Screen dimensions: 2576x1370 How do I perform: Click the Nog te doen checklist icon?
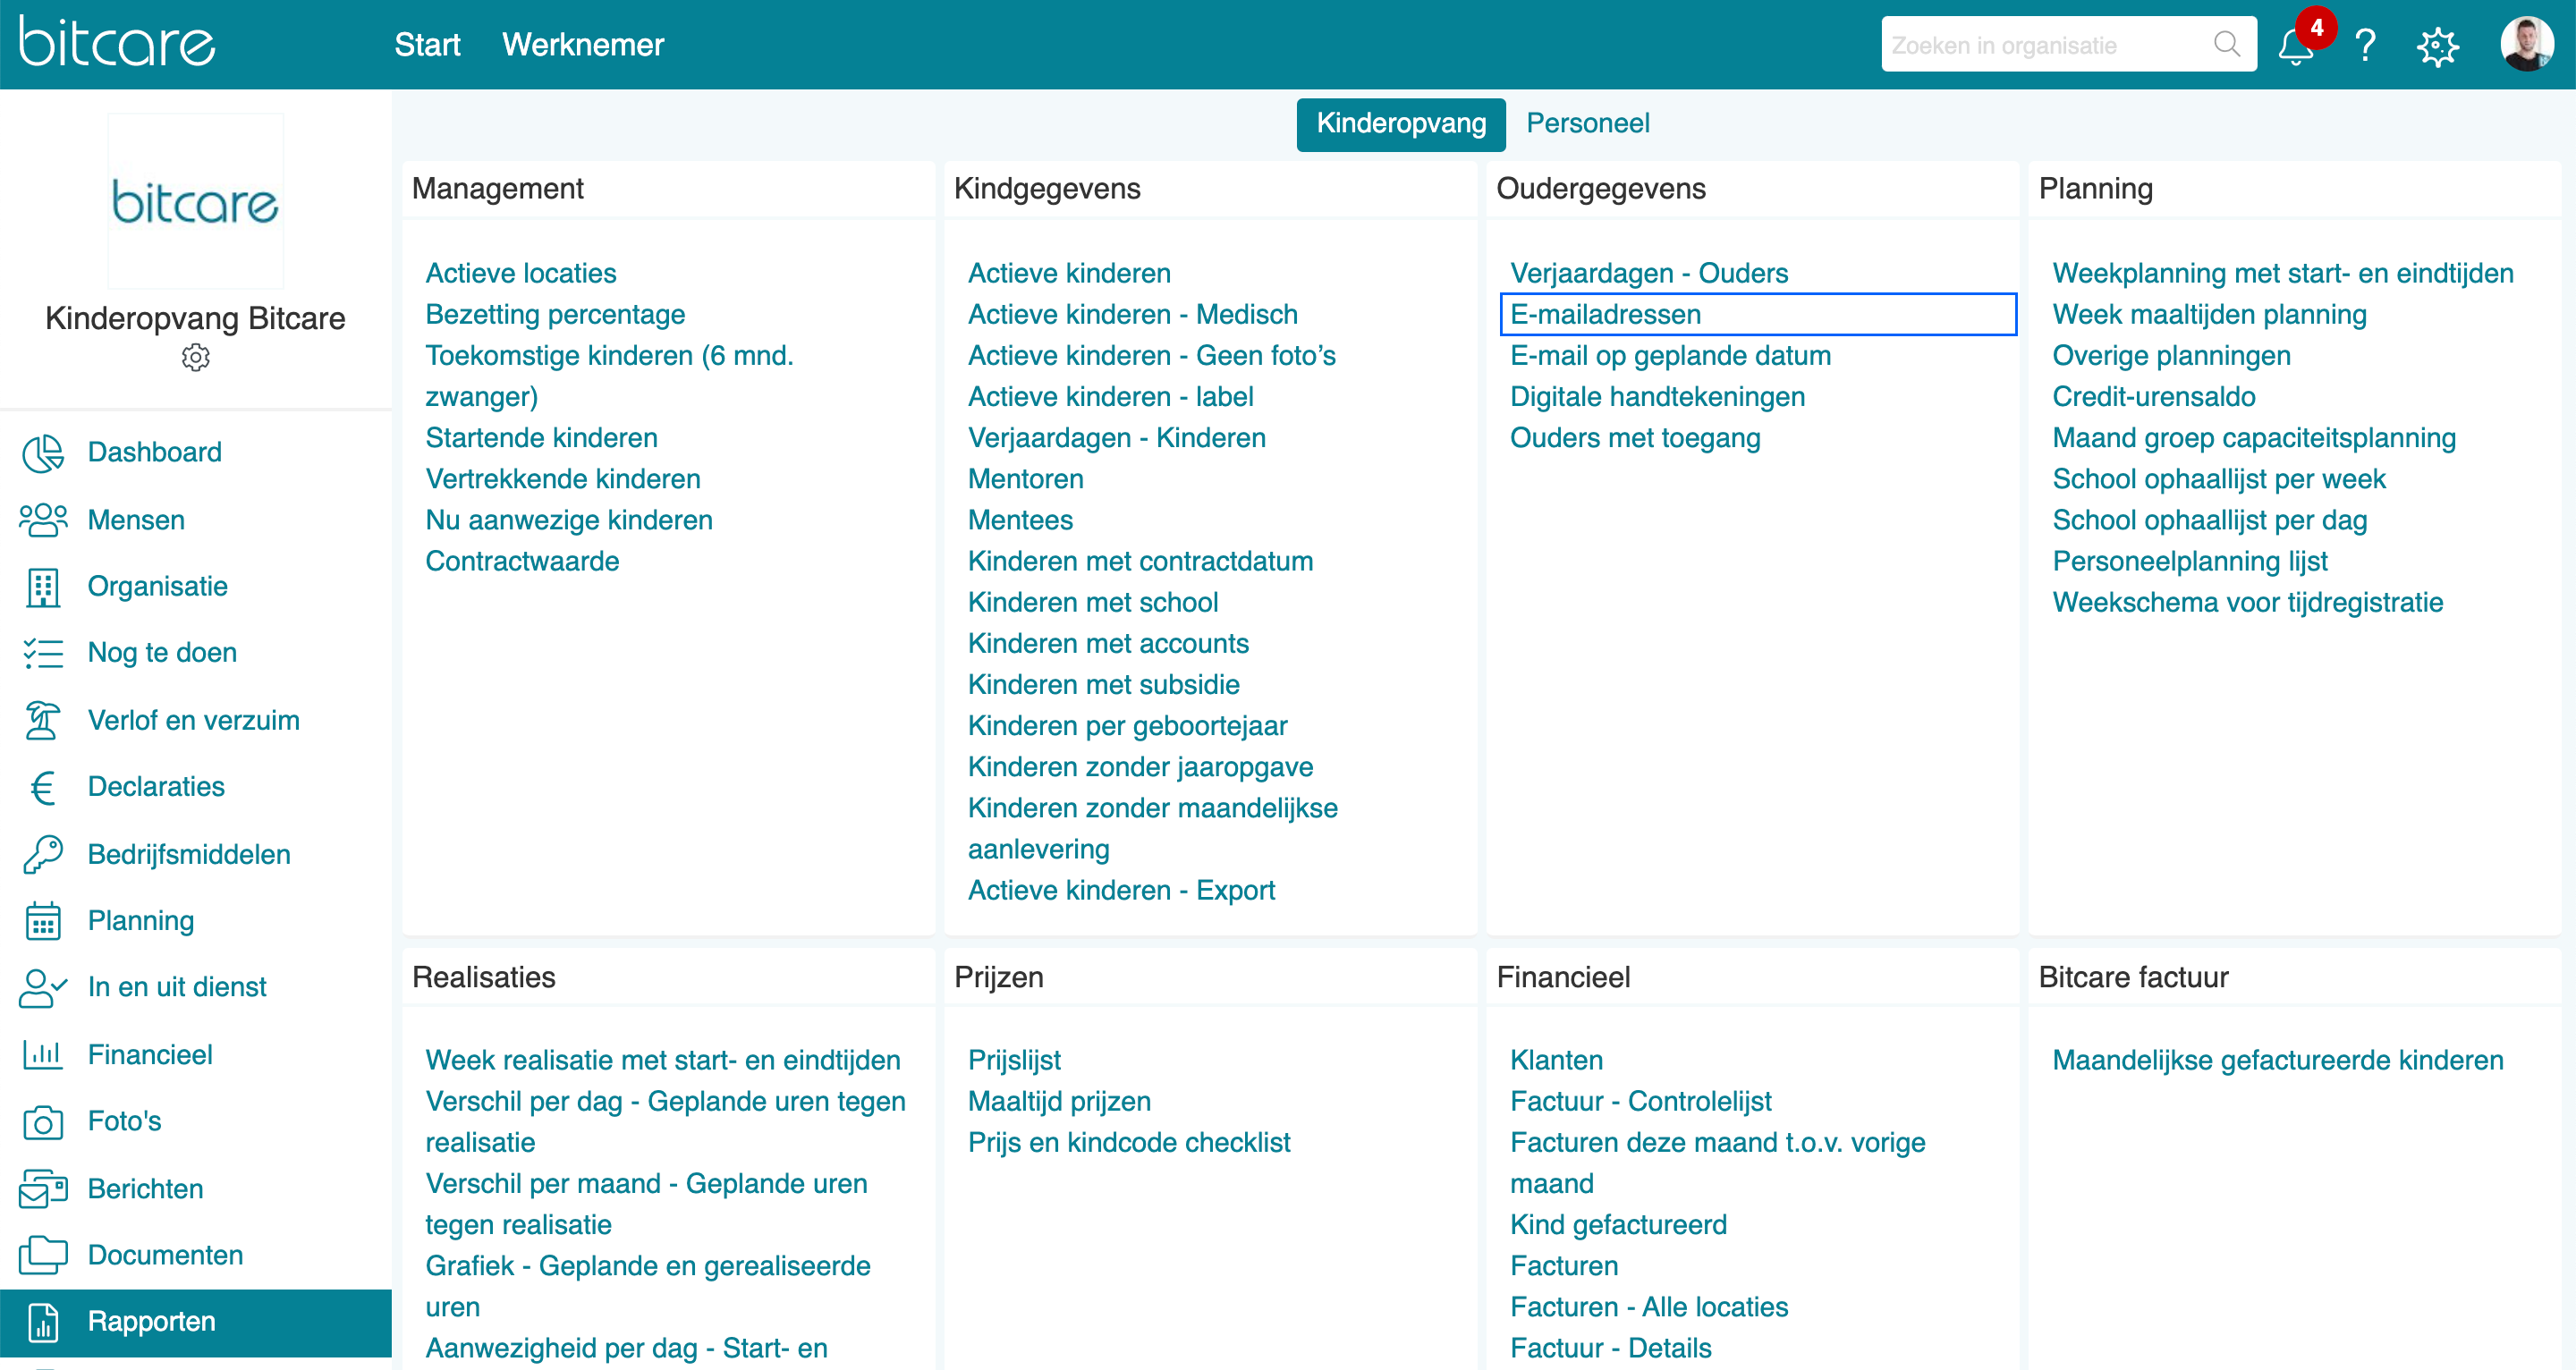pos(43,653)
